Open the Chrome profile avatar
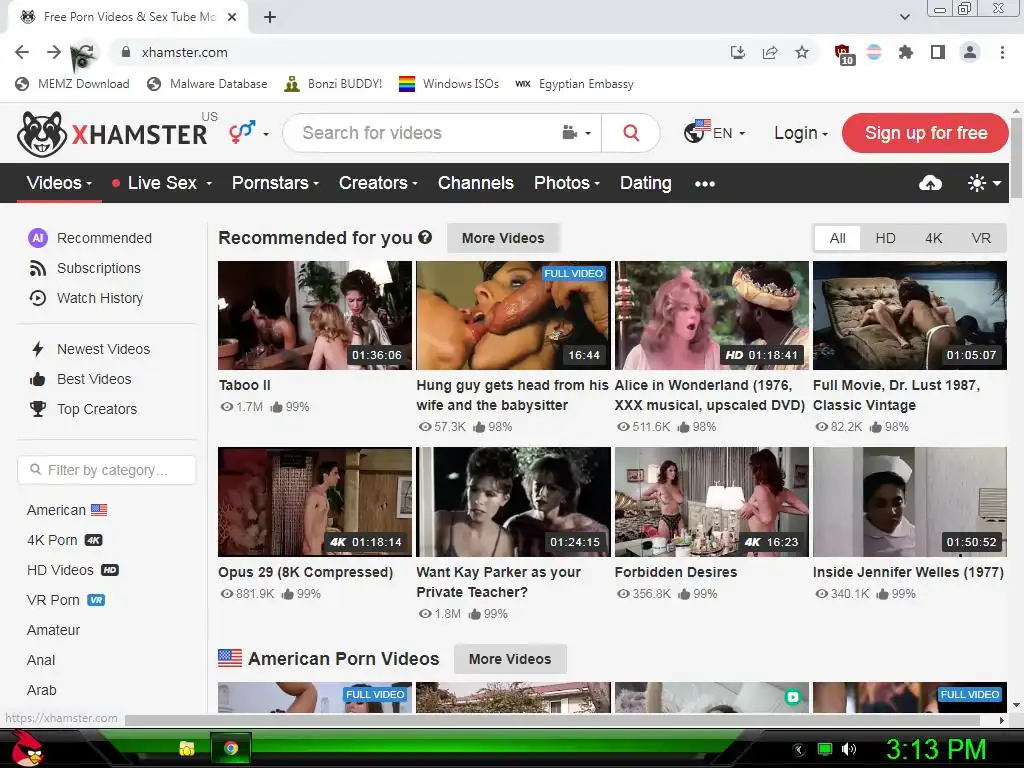 (x=970, y=52)
